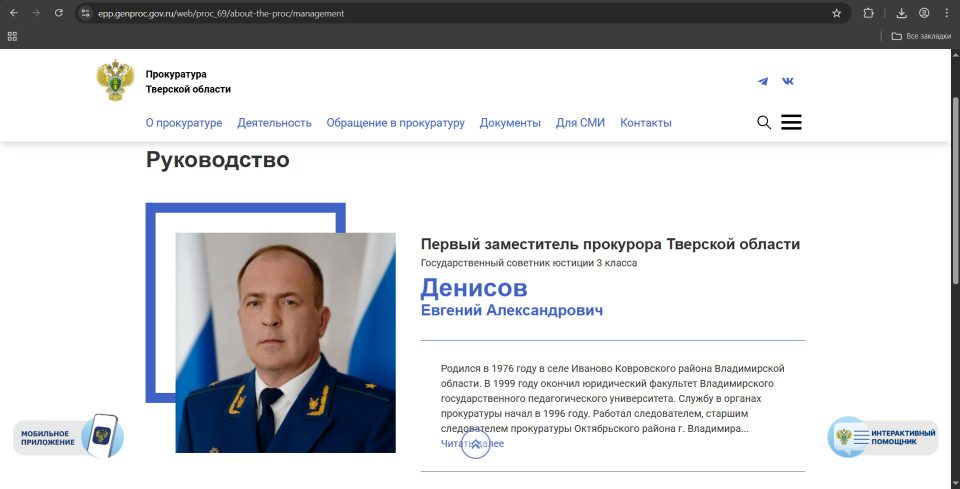The image size is (960, 489).
Task: Go to the 'Документы' section
Action: 510,123
